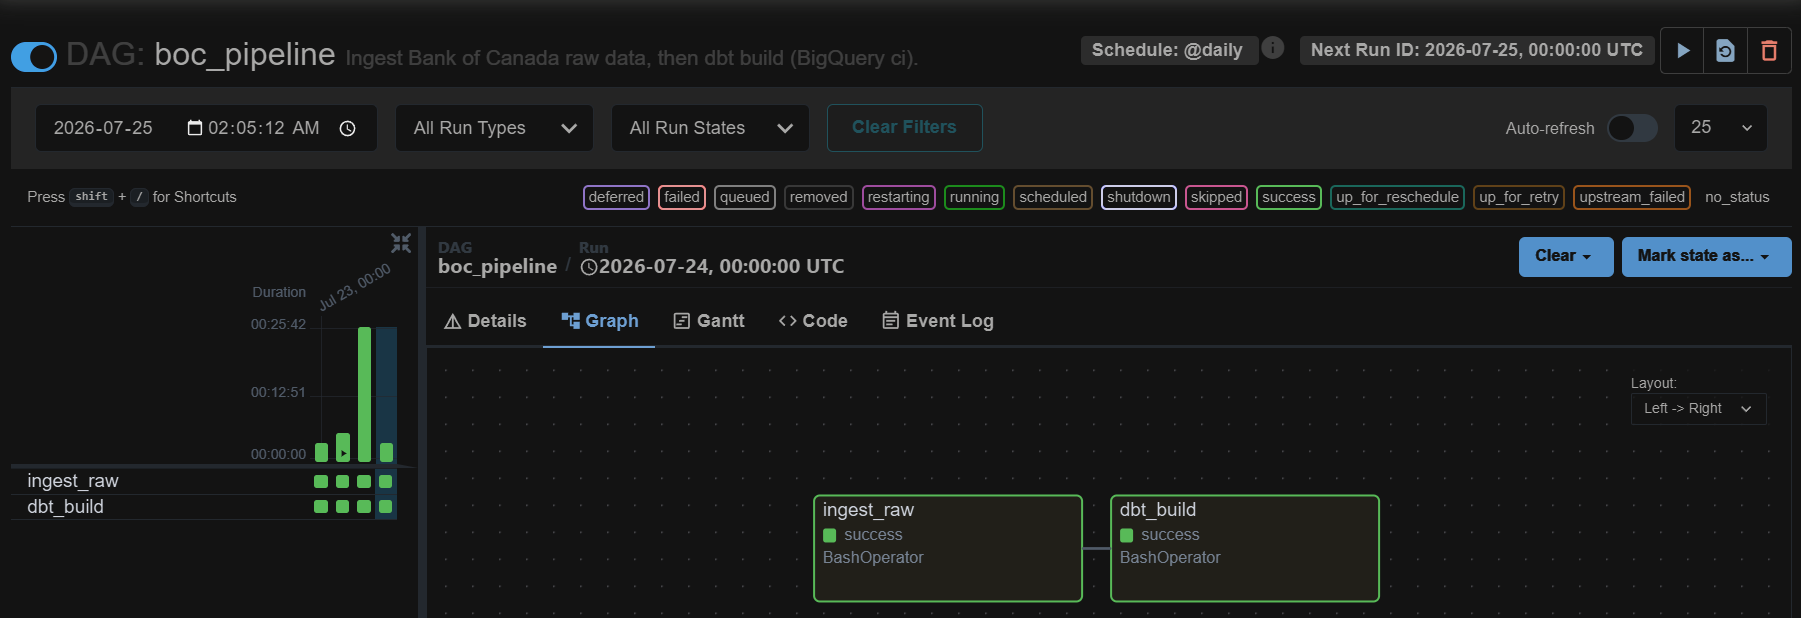Click the skipped status badge
This screenshot has width=1801, height=618.
1216,197
